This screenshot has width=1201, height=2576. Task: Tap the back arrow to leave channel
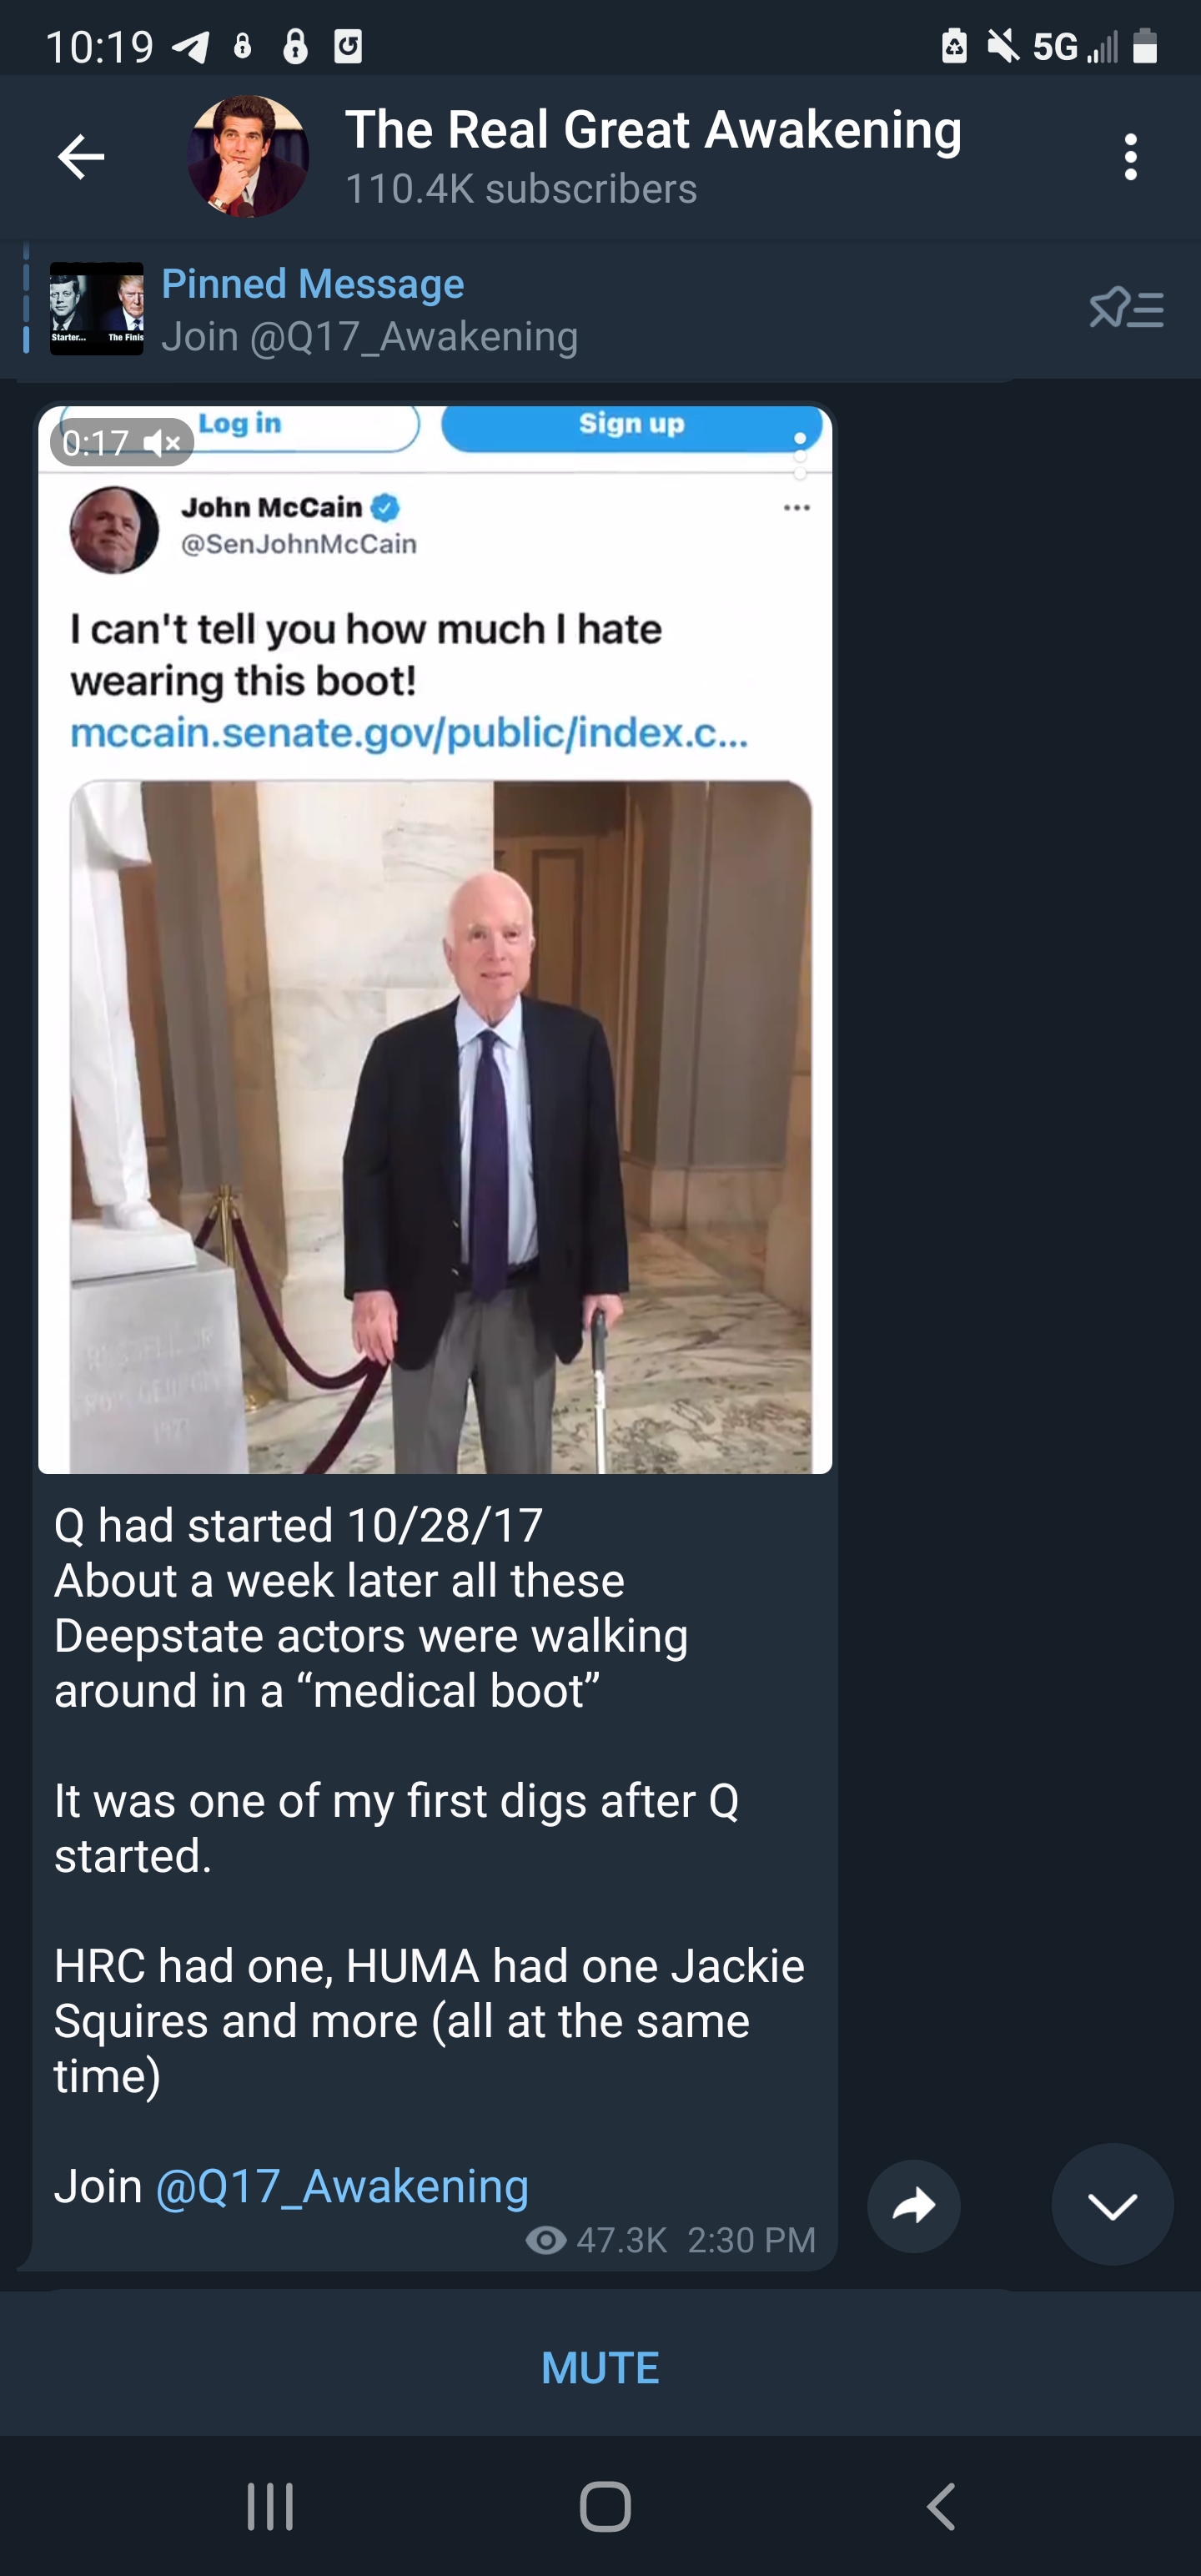click(81, 157)
